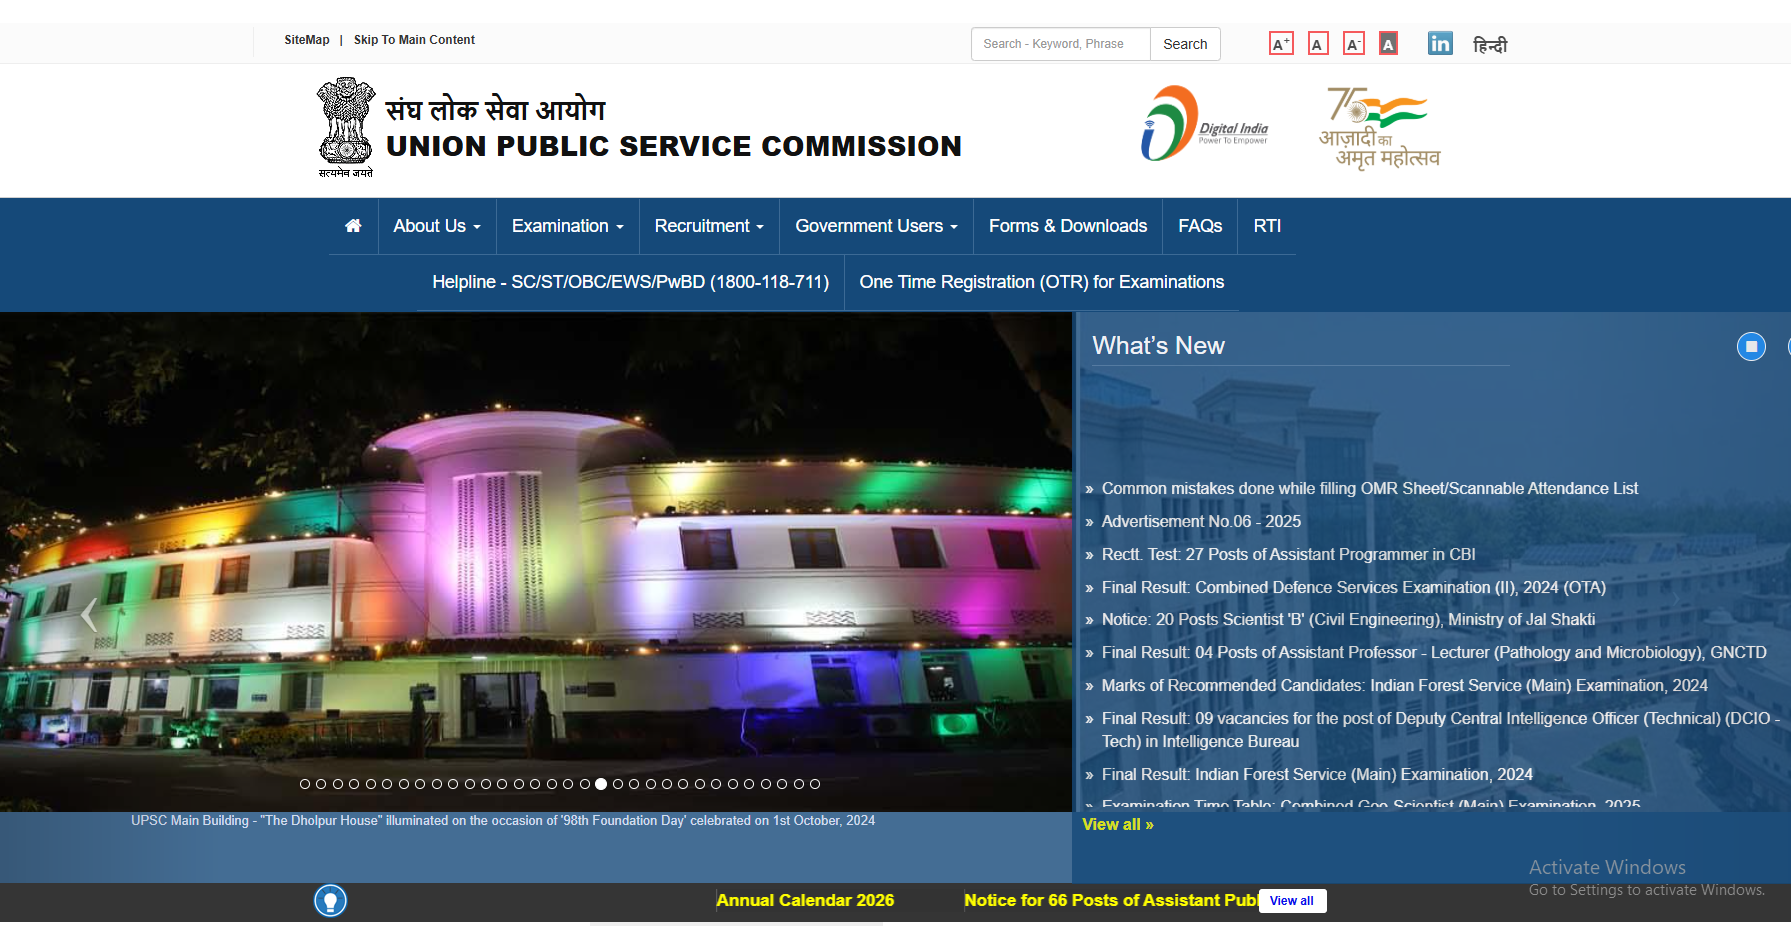Image resolution: width=1791 pixels, height=926 pixels.
Task: Open the Recruitment dropdown menu
Action: tap(709, 226)
